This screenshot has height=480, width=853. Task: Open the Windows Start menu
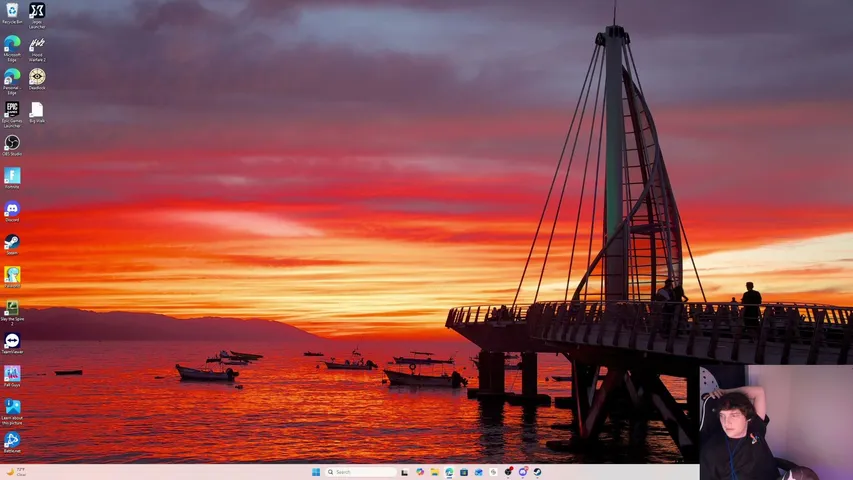(316, 472)
